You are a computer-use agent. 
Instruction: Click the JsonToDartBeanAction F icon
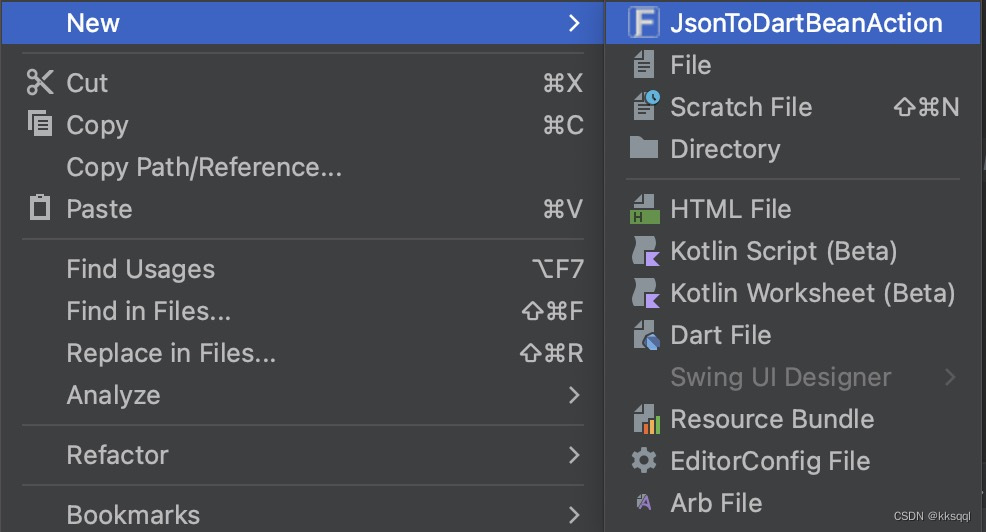tap(643, 23)
